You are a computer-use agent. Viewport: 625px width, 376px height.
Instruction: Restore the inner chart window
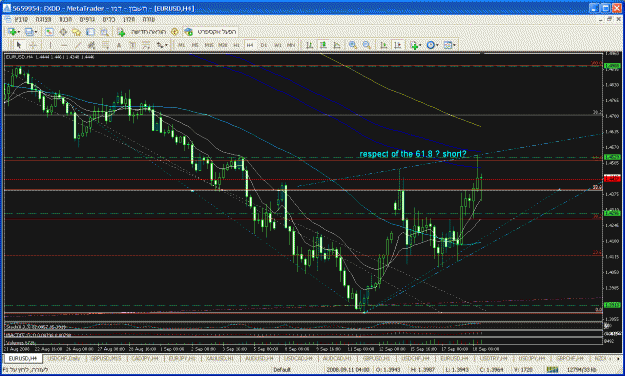pos(609,19)
